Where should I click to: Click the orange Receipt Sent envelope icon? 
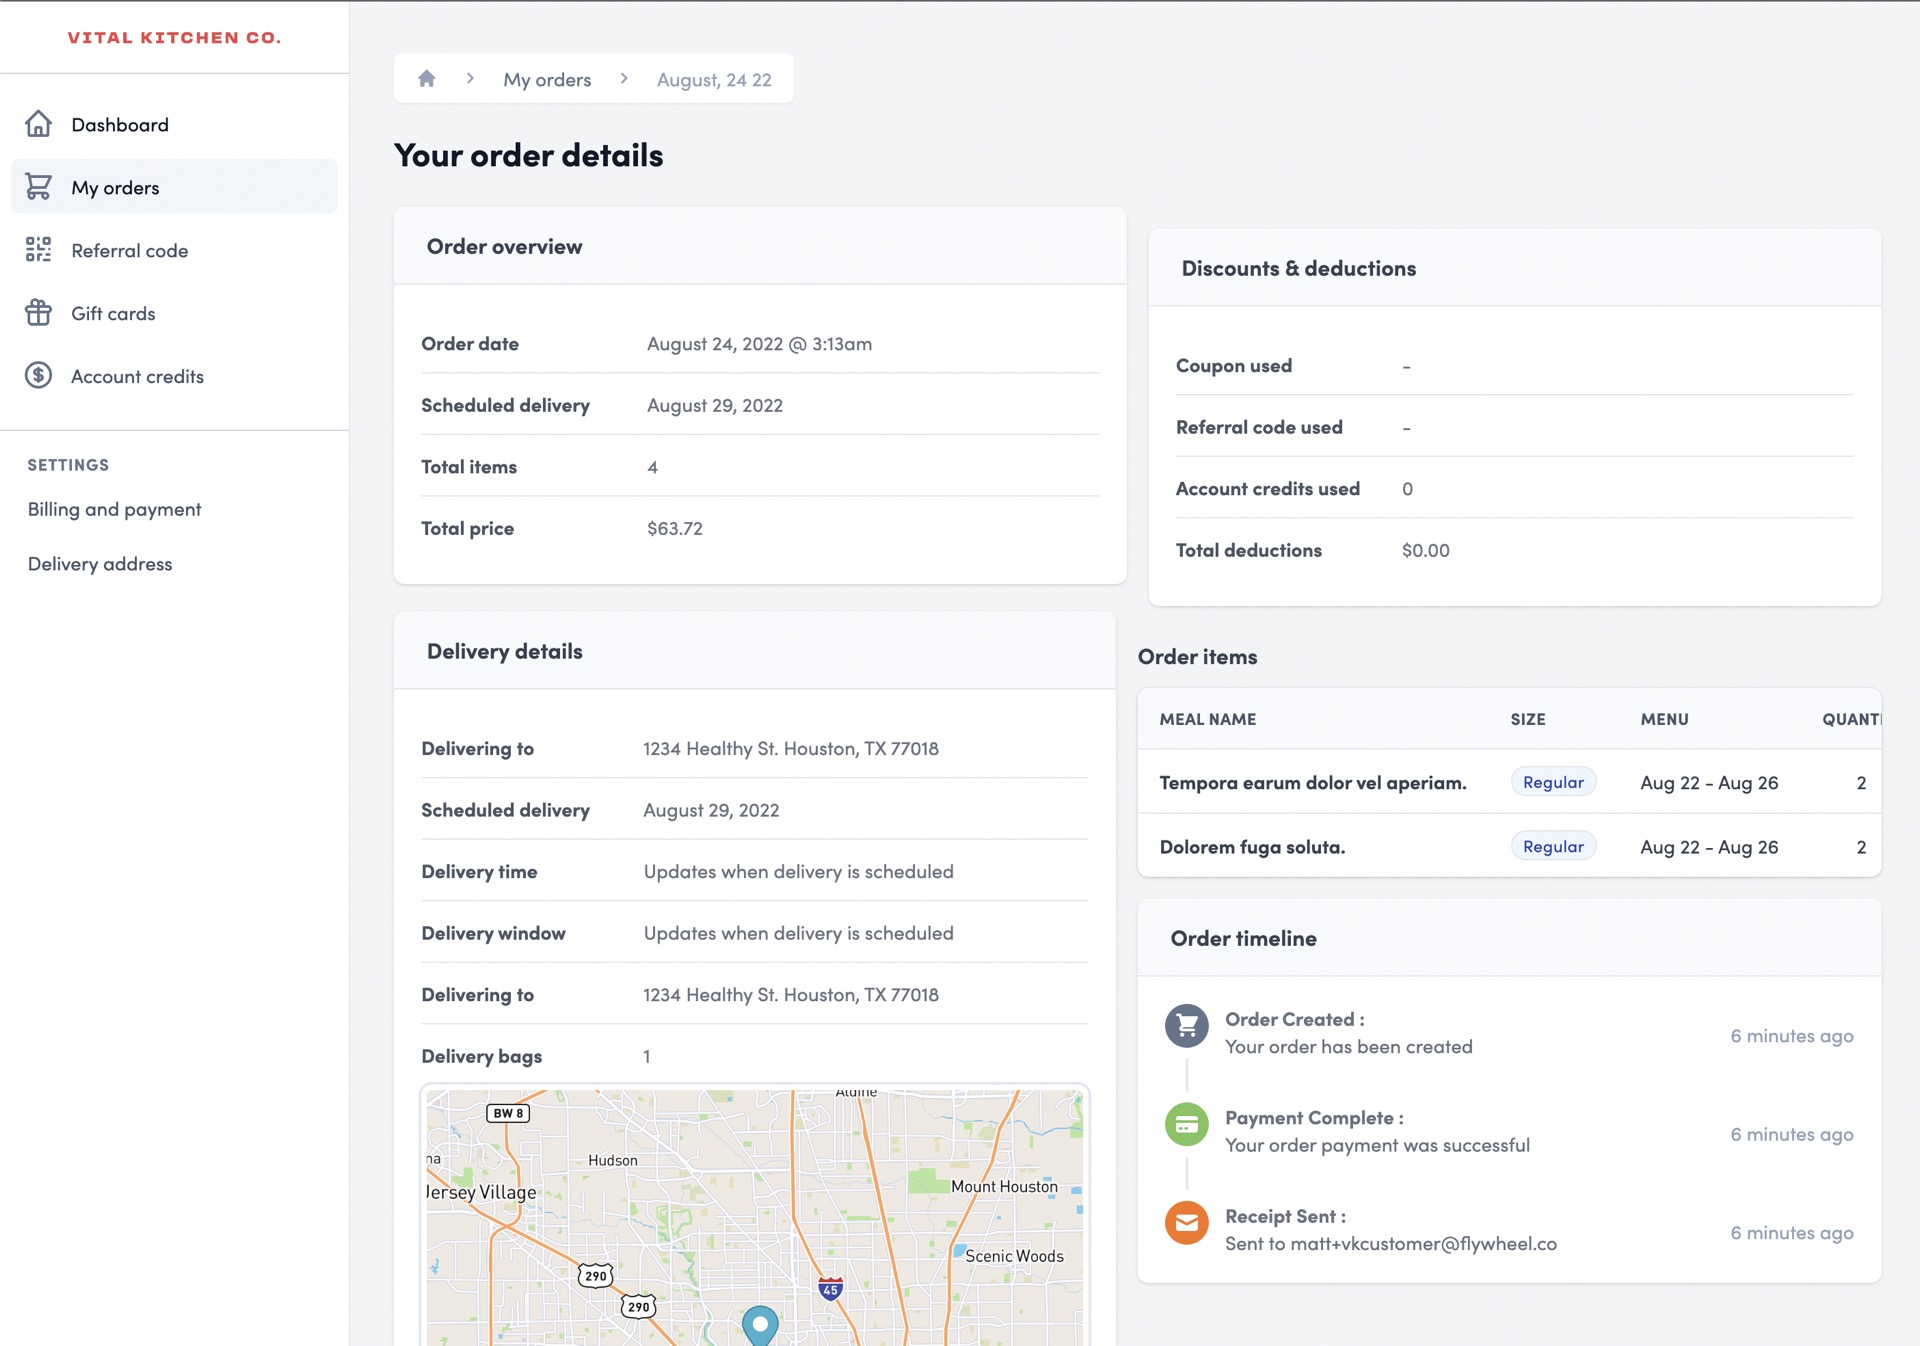(1186, 1221)
